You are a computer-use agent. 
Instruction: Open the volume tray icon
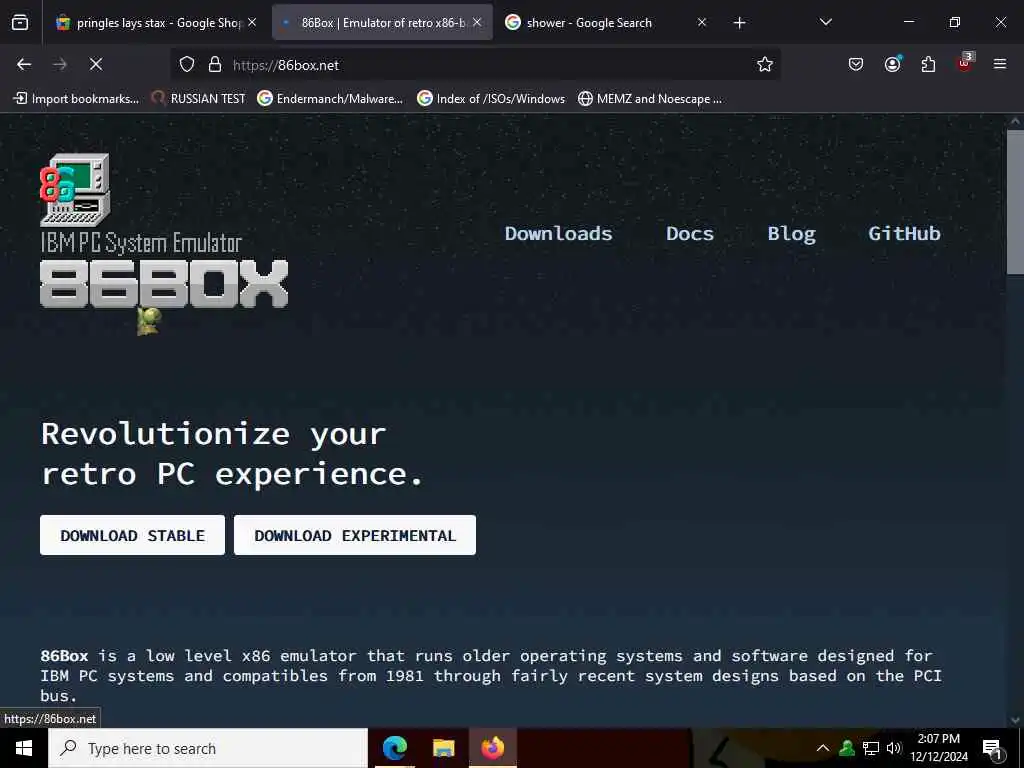tap(894, 748)
